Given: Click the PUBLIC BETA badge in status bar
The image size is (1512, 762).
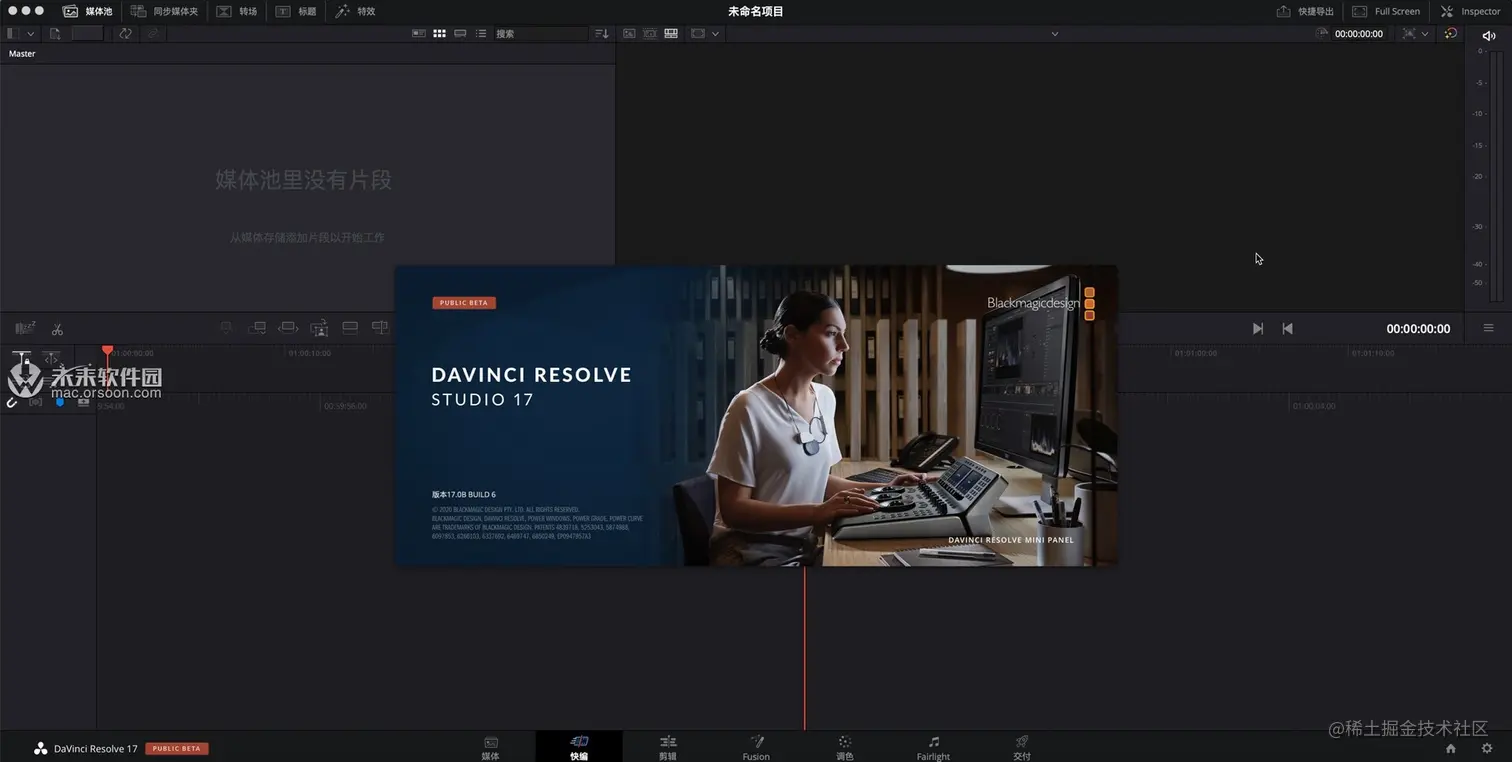Looking at the screenshot, I should tap(177, 748).
